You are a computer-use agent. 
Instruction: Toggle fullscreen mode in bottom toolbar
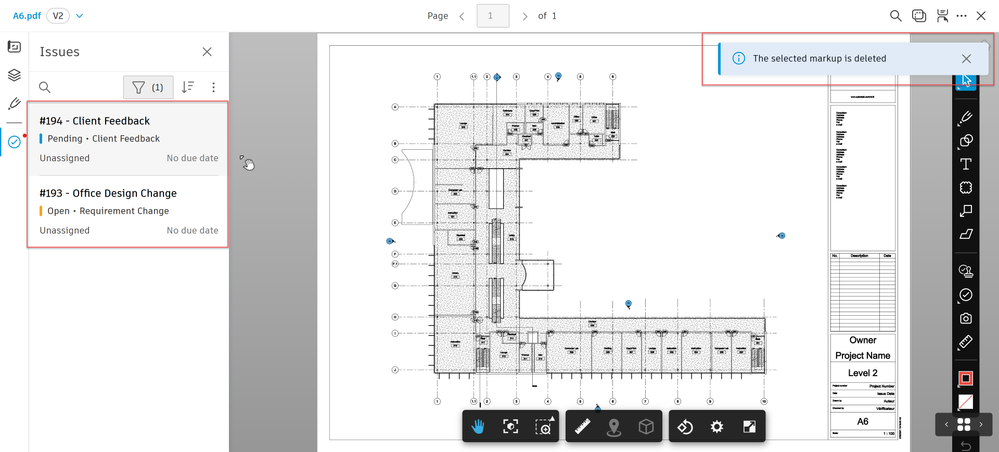point(749,426)
